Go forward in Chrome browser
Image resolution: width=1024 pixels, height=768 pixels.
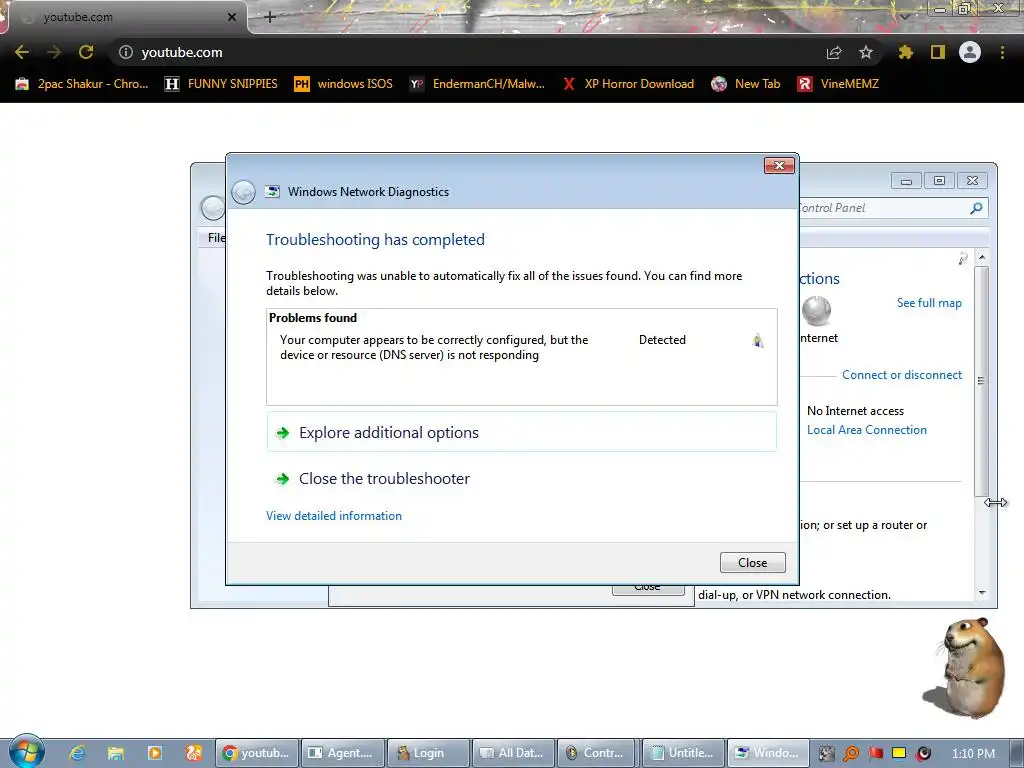[54, 52]
